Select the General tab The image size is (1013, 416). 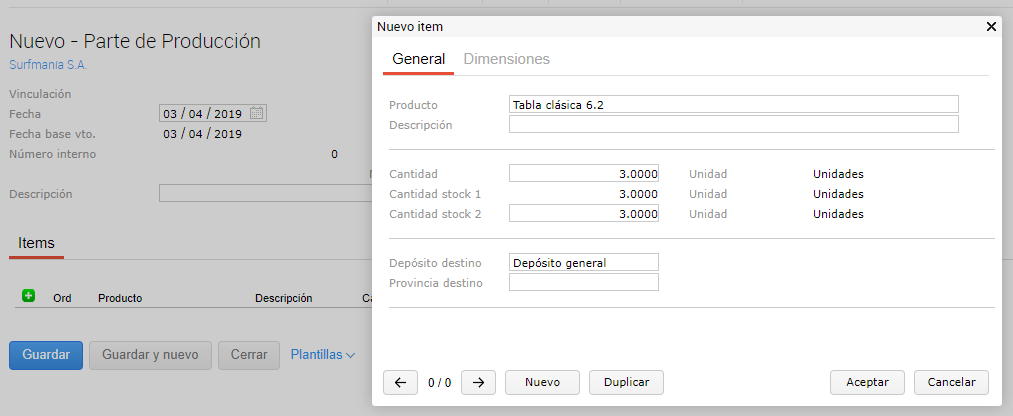(418, 59)
